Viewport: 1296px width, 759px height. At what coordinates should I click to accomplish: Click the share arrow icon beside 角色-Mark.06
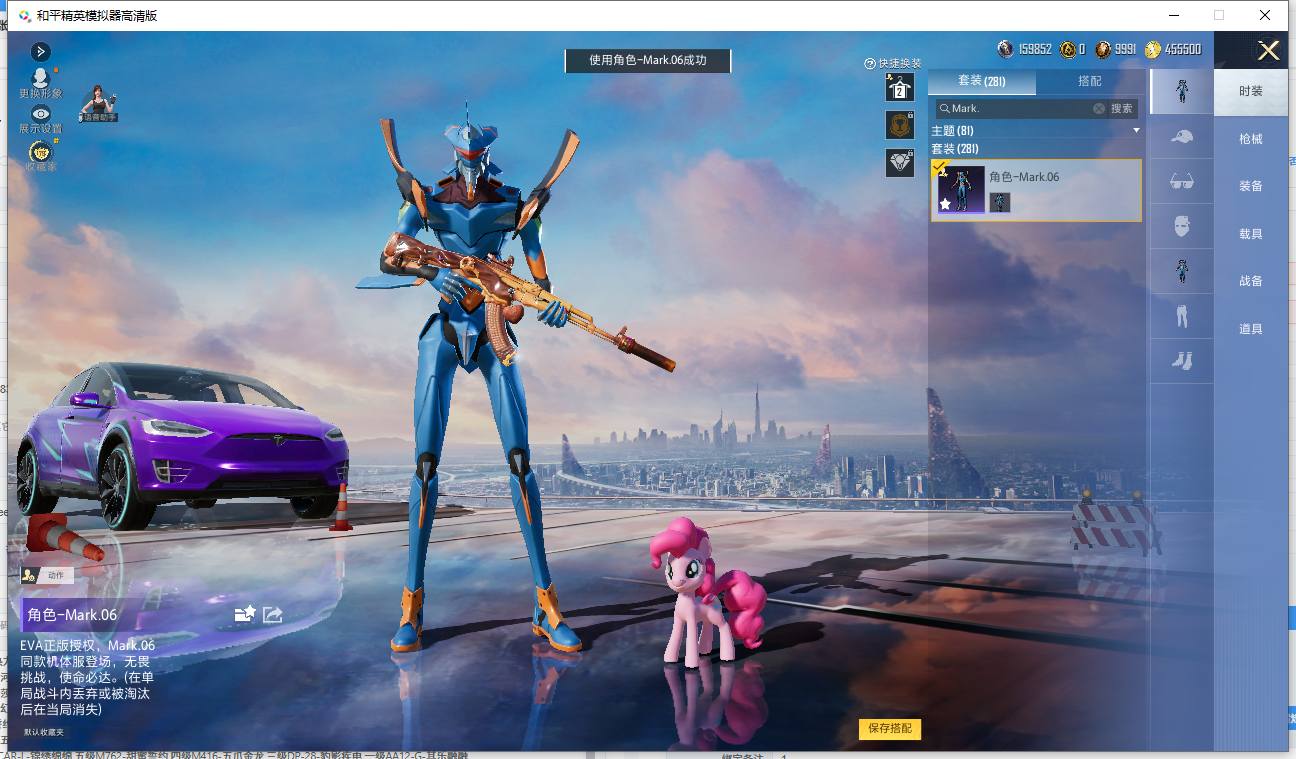coord(272,614)
